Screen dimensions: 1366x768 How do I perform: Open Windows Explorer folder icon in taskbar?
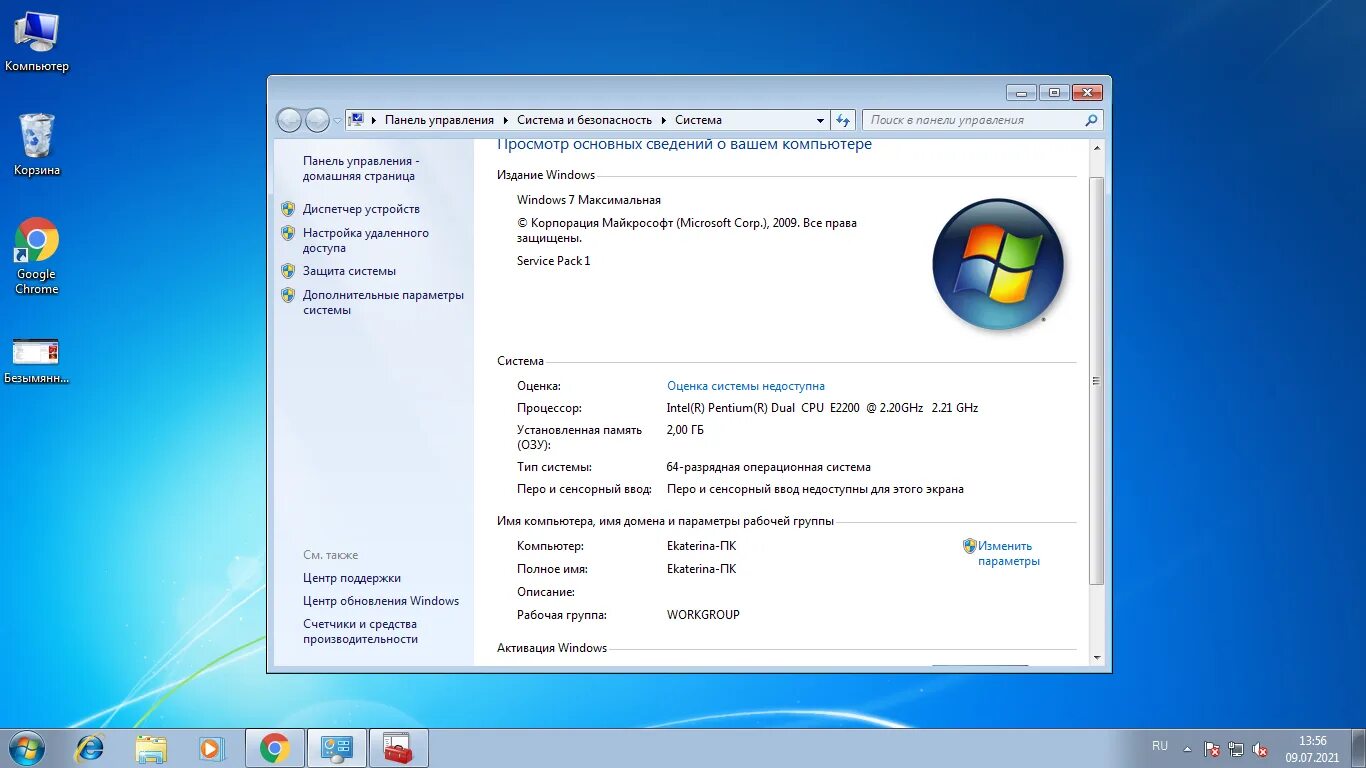[151, 748]
